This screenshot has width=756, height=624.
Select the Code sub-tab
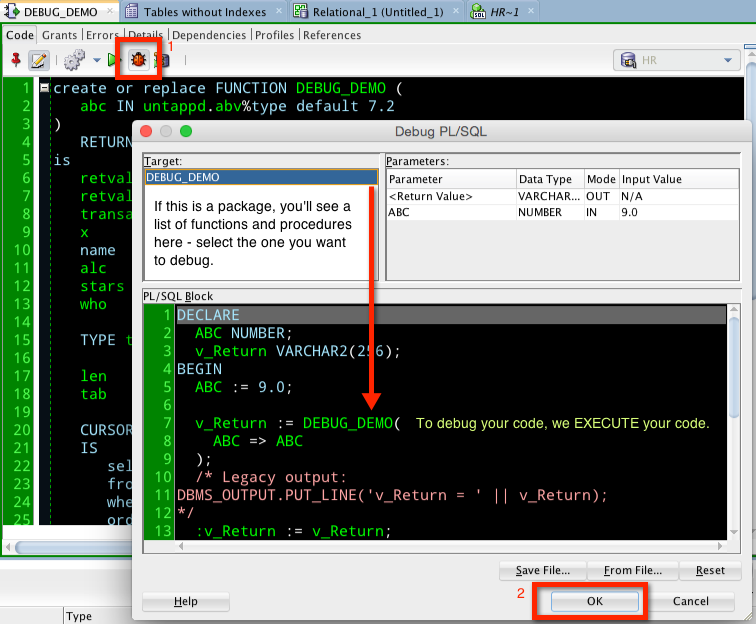coord(20,35)
